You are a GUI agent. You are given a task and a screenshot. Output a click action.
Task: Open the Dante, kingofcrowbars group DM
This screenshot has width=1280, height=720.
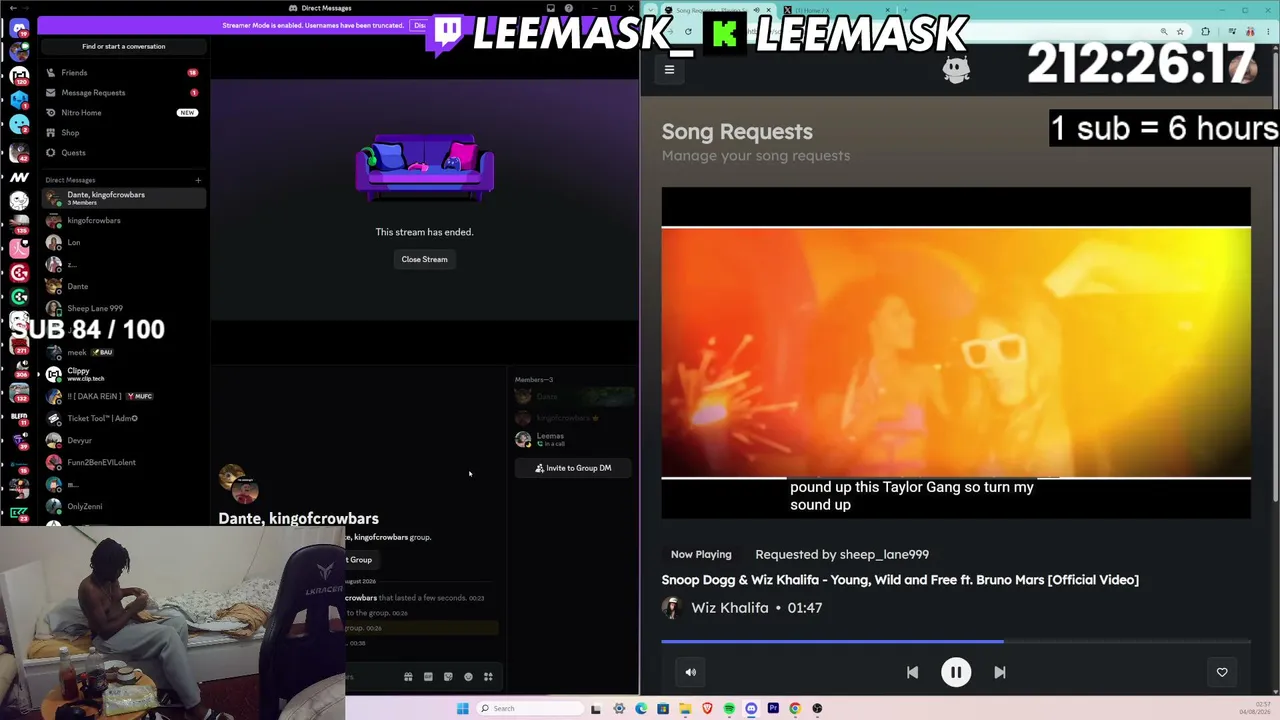[124, 198]
